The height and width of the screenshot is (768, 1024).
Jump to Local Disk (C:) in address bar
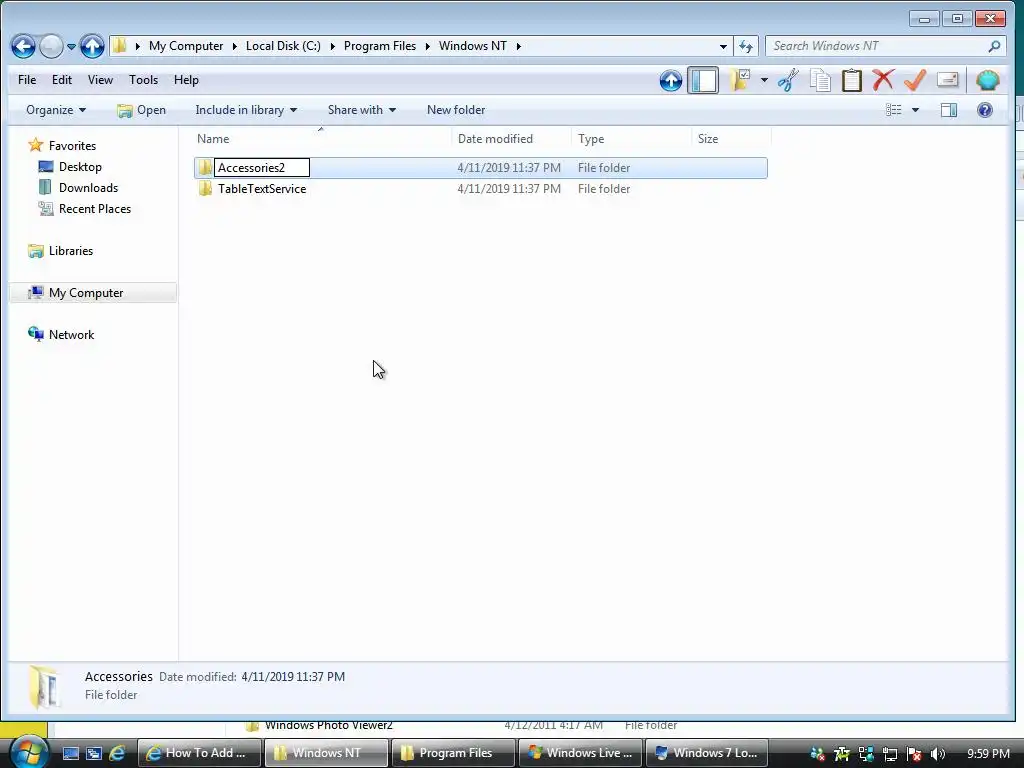[x=283, y=46]
